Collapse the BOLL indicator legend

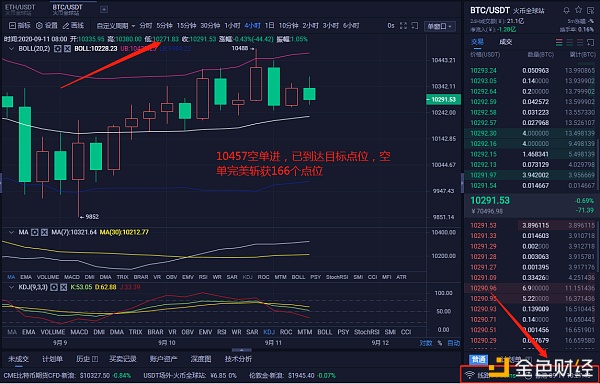(x=11, y=49)
